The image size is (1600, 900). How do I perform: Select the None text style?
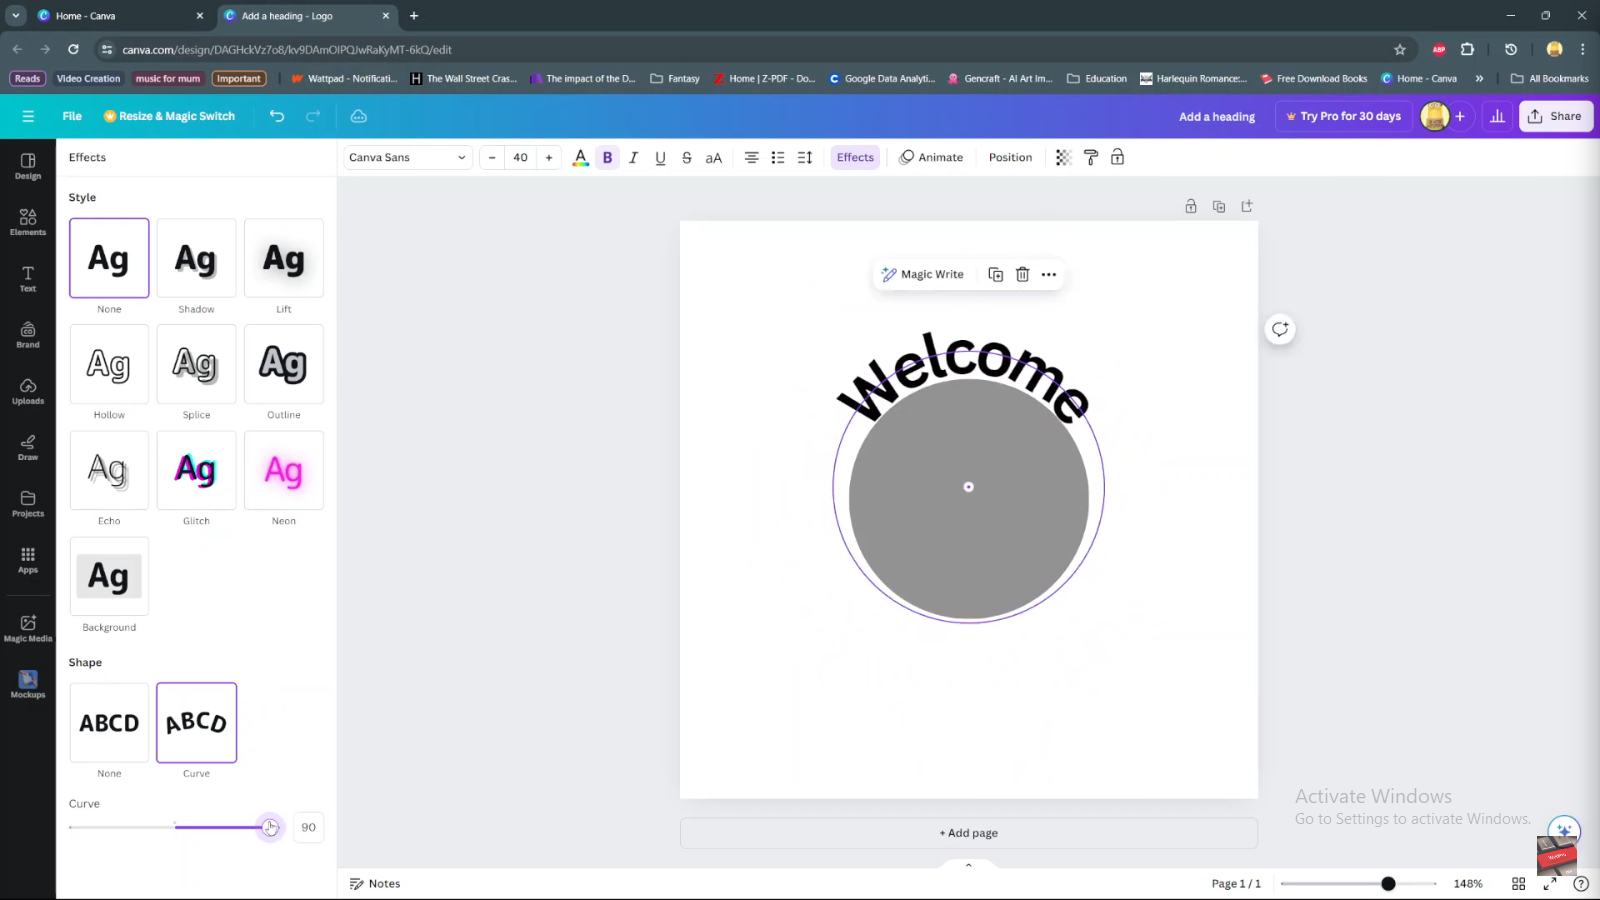(x=109, y=258)
